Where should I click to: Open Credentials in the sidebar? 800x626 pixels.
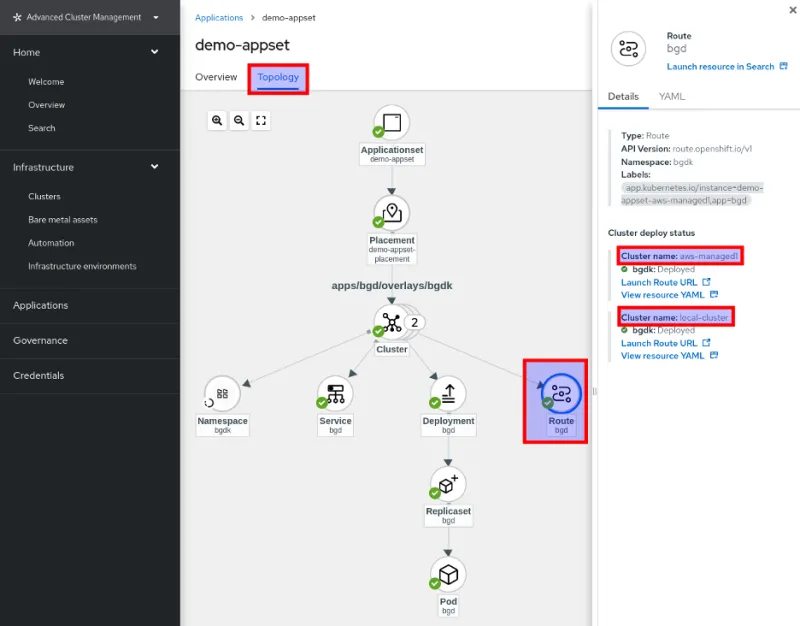pyautogui.click(x=39, y=375)
